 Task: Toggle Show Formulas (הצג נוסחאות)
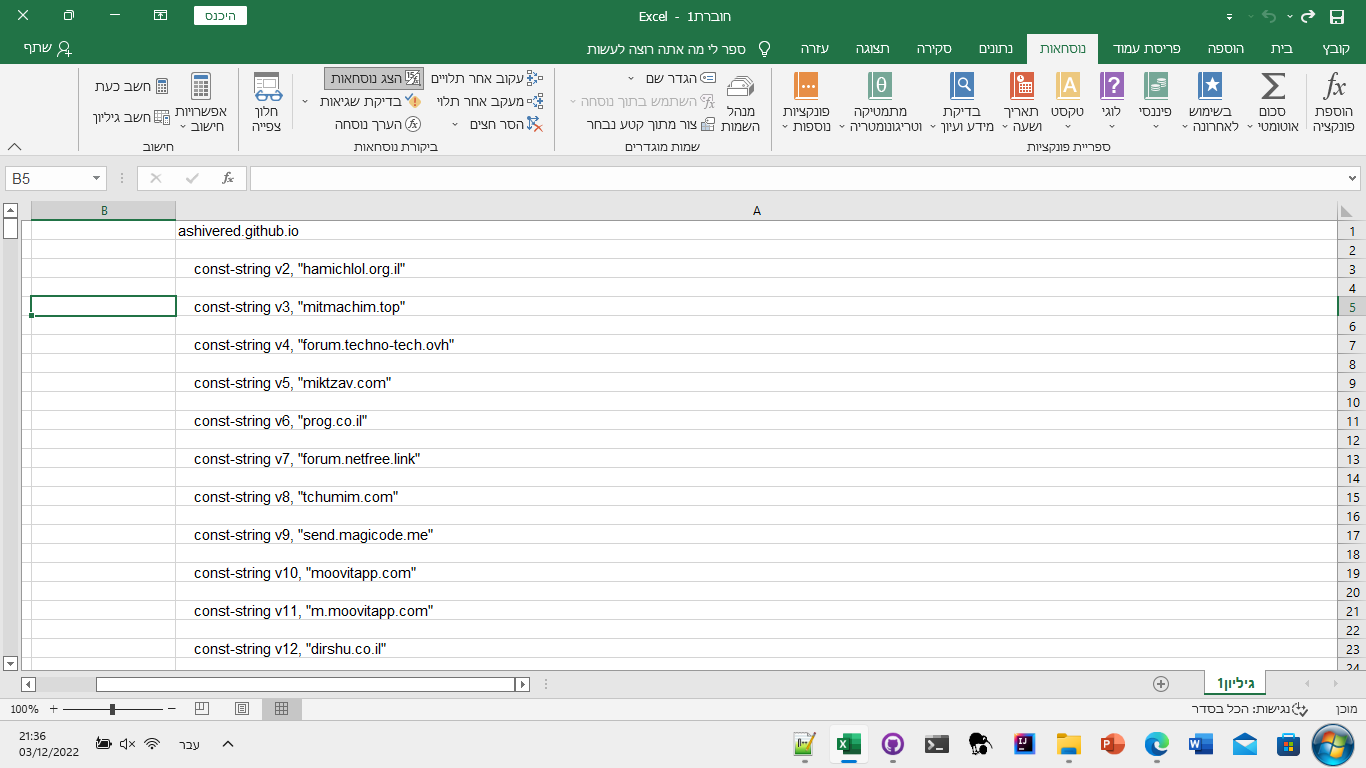[374, 78]
